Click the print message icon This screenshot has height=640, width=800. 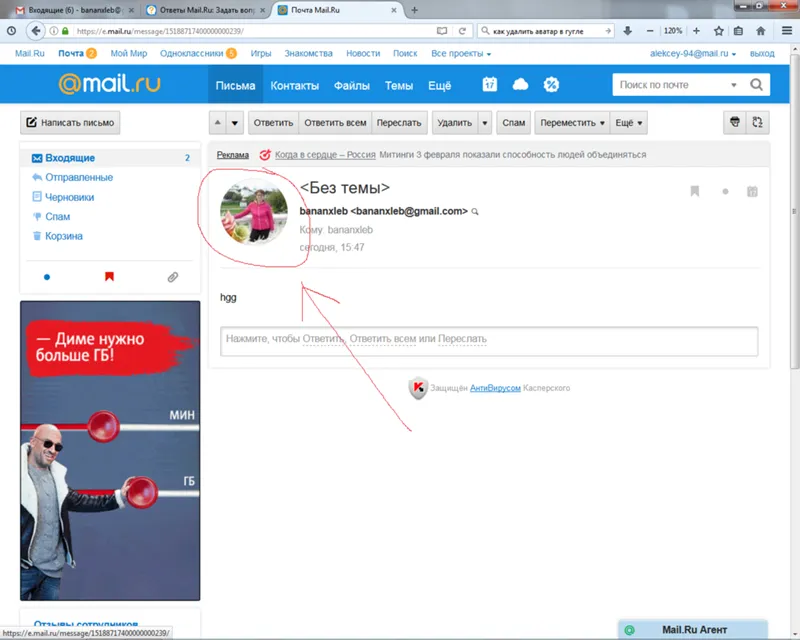coord(735,122)
